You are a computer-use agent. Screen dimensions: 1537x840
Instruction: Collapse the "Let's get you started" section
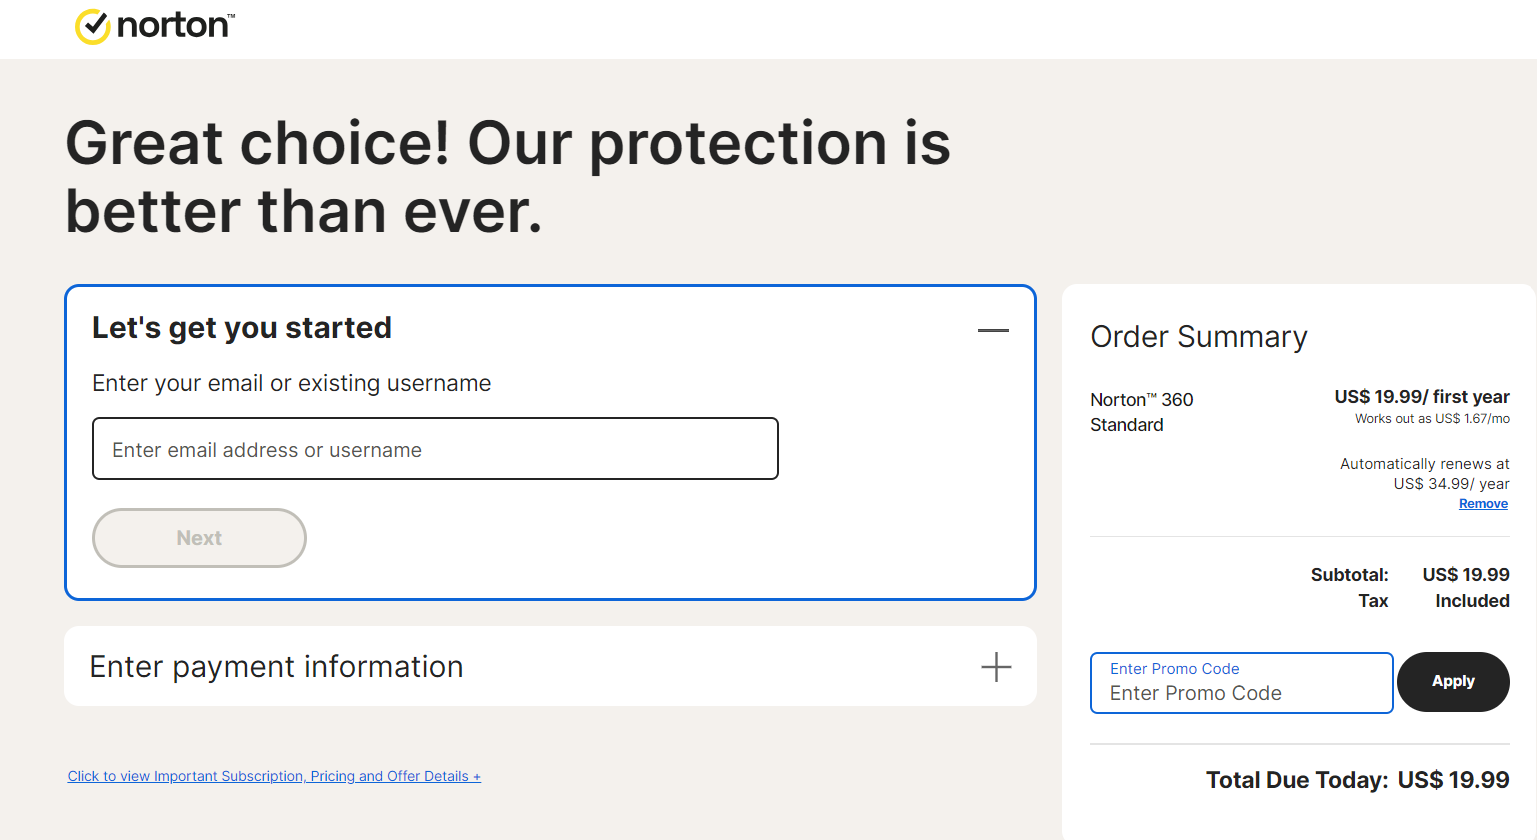992,330
